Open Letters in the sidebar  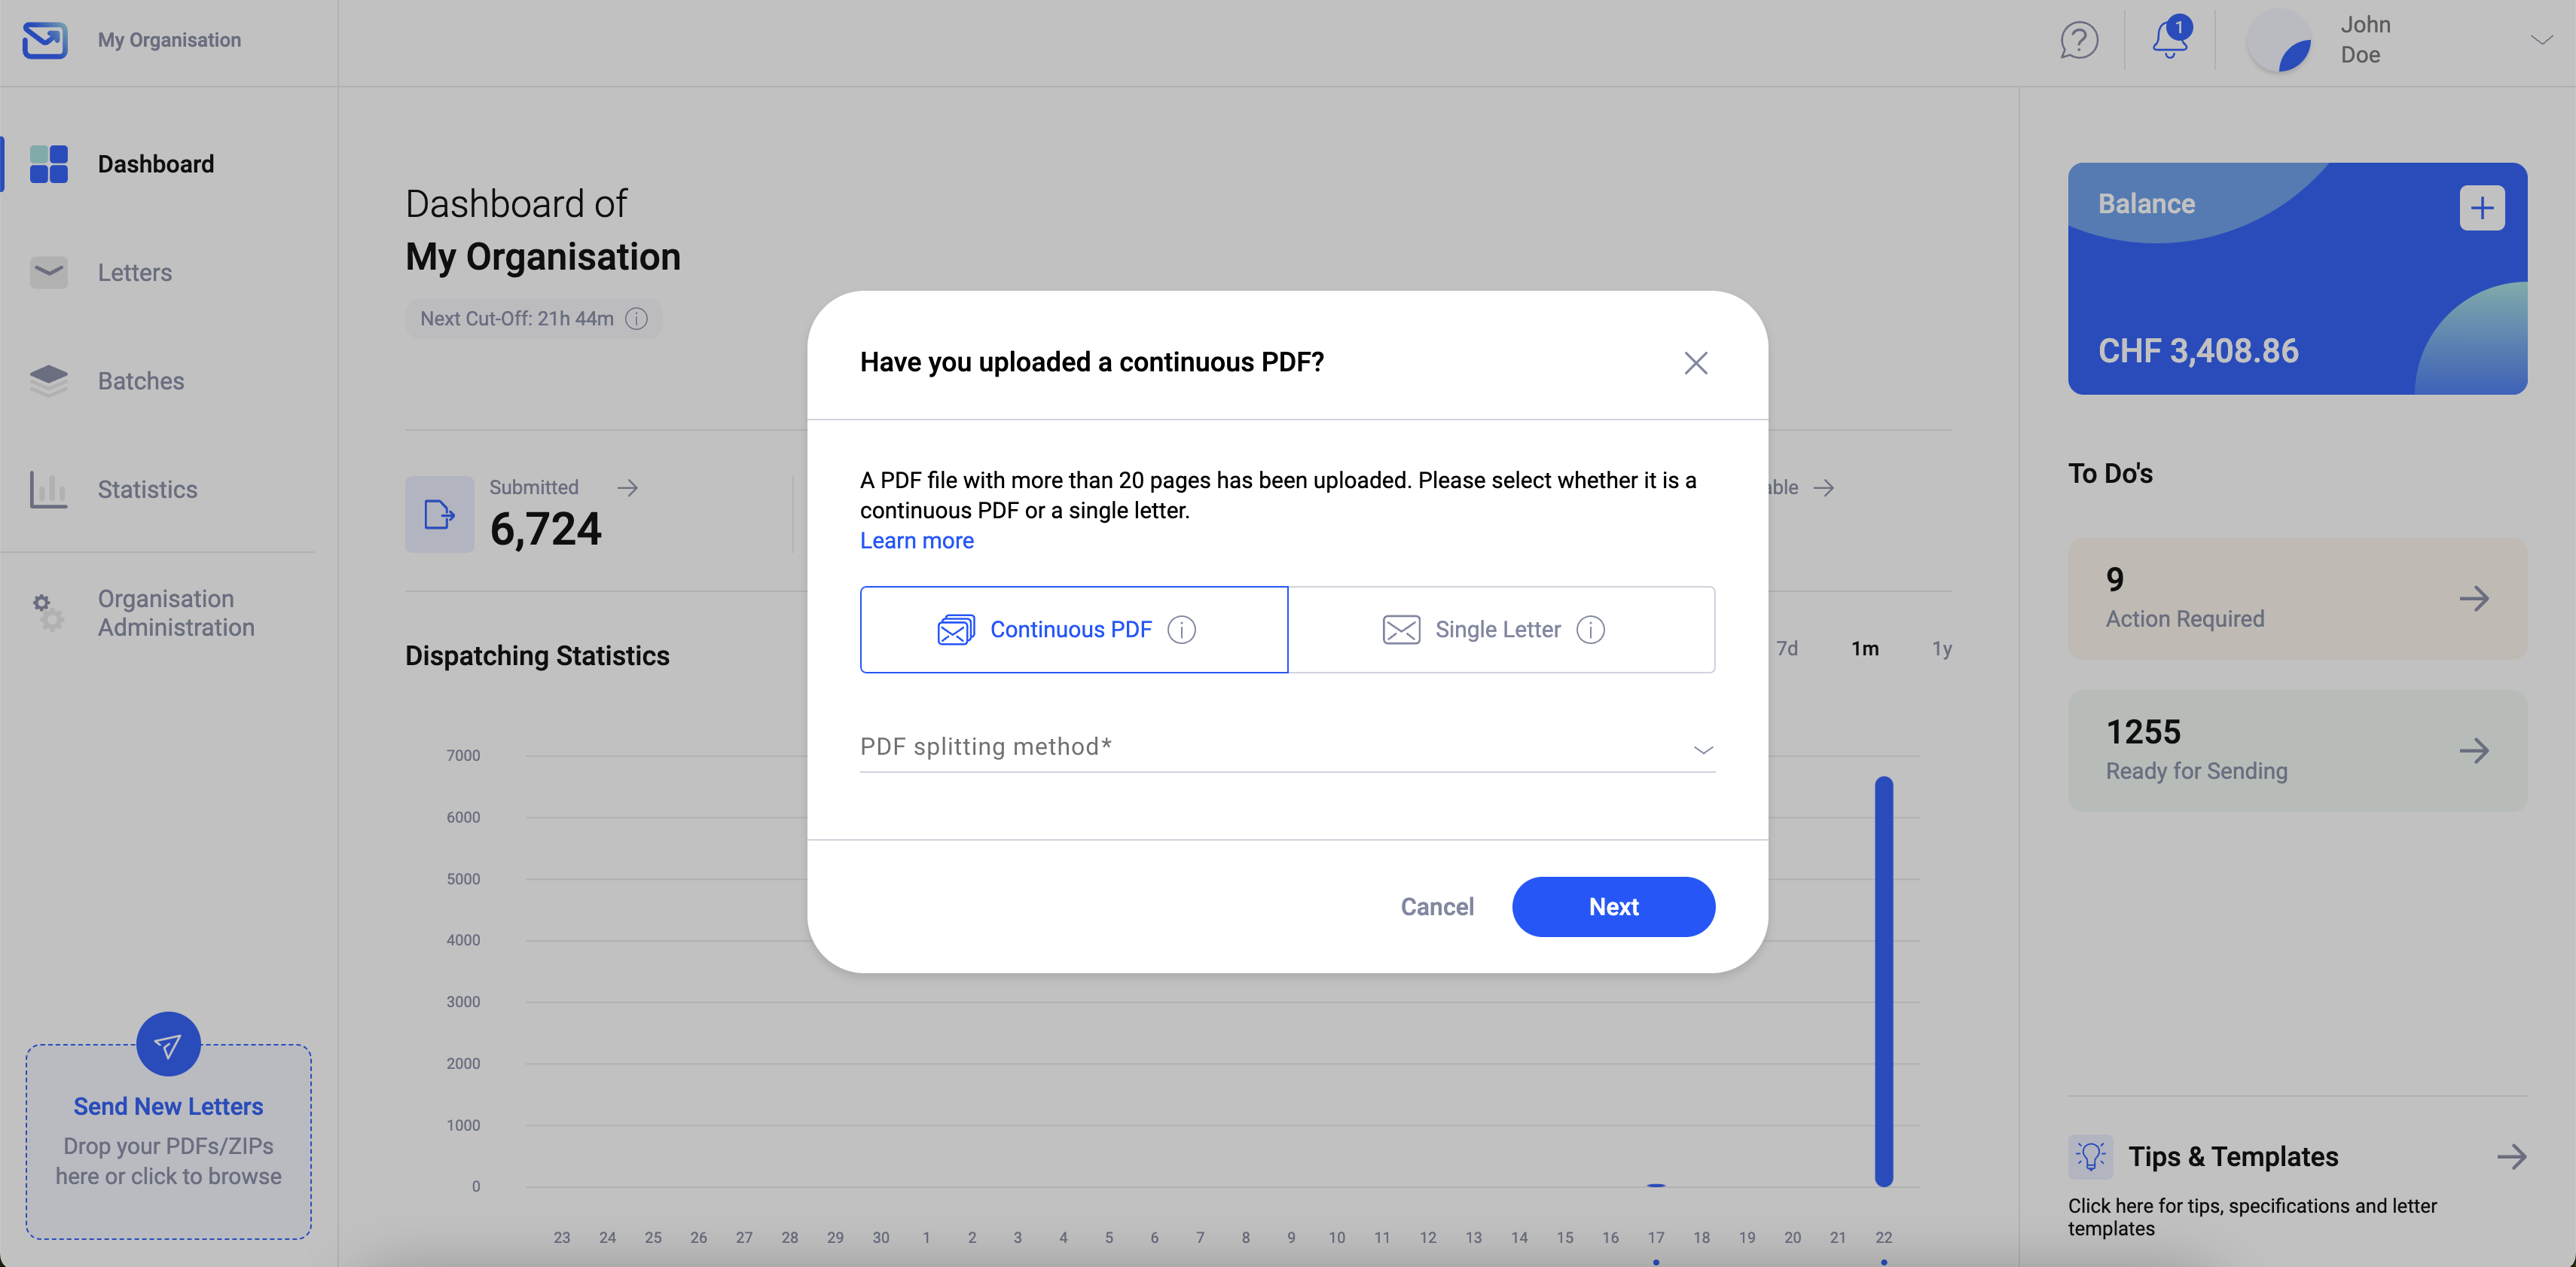tap(135, 272)
